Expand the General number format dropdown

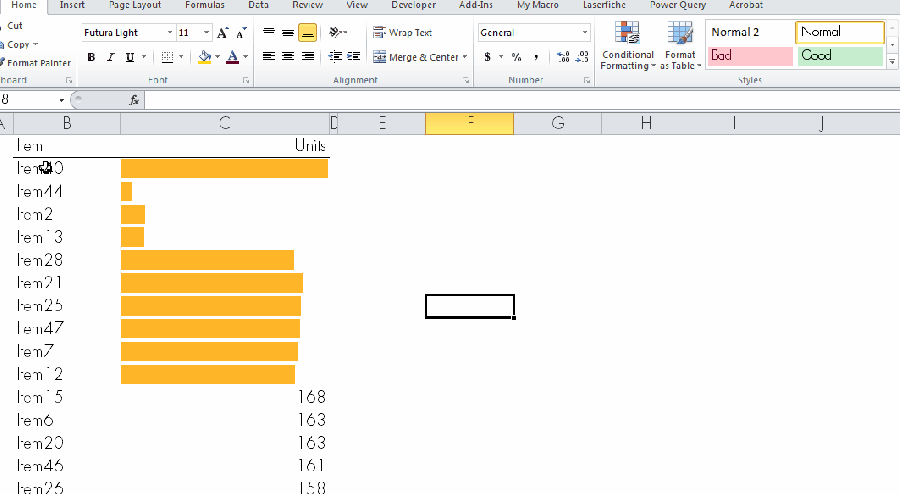tap(585, 33)
